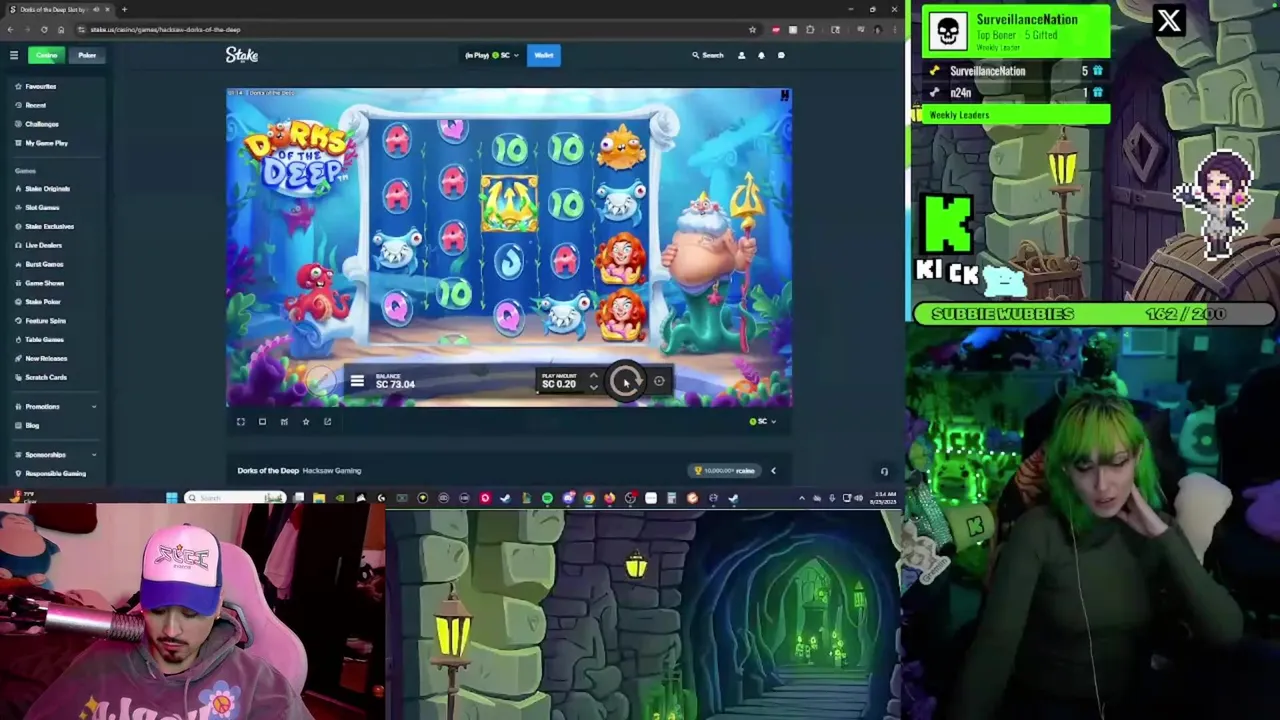Screen dimensions: 1280x720
Task: Open Chrome extensions puzzle icon
Action: 810,29
